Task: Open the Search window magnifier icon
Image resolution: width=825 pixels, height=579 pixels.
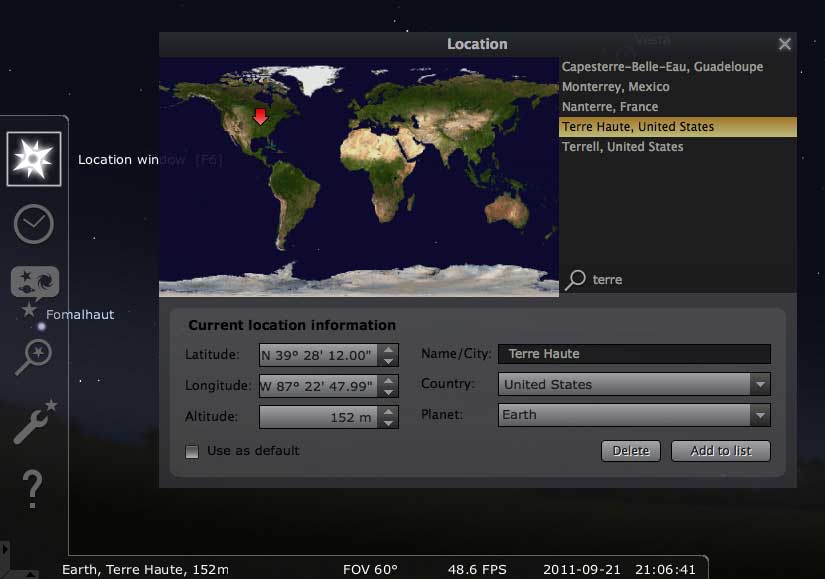Action: click(x=33, y=356)
